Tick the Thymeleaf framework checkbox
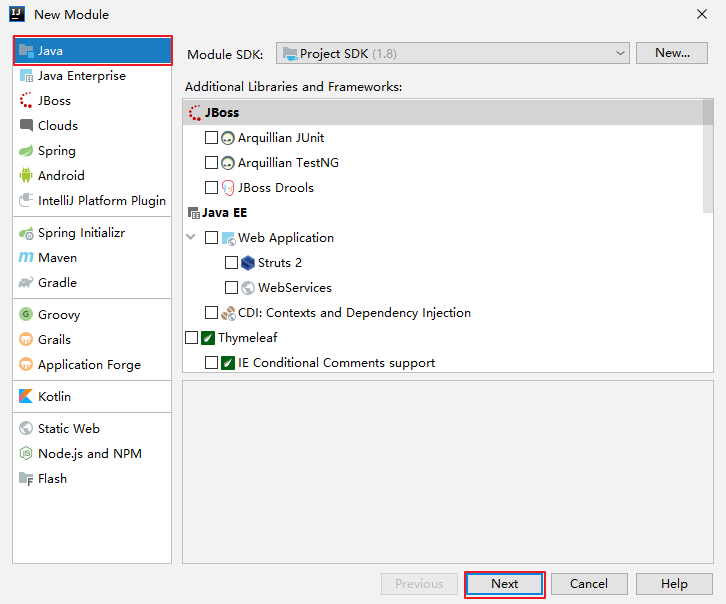 click(191, 338)
